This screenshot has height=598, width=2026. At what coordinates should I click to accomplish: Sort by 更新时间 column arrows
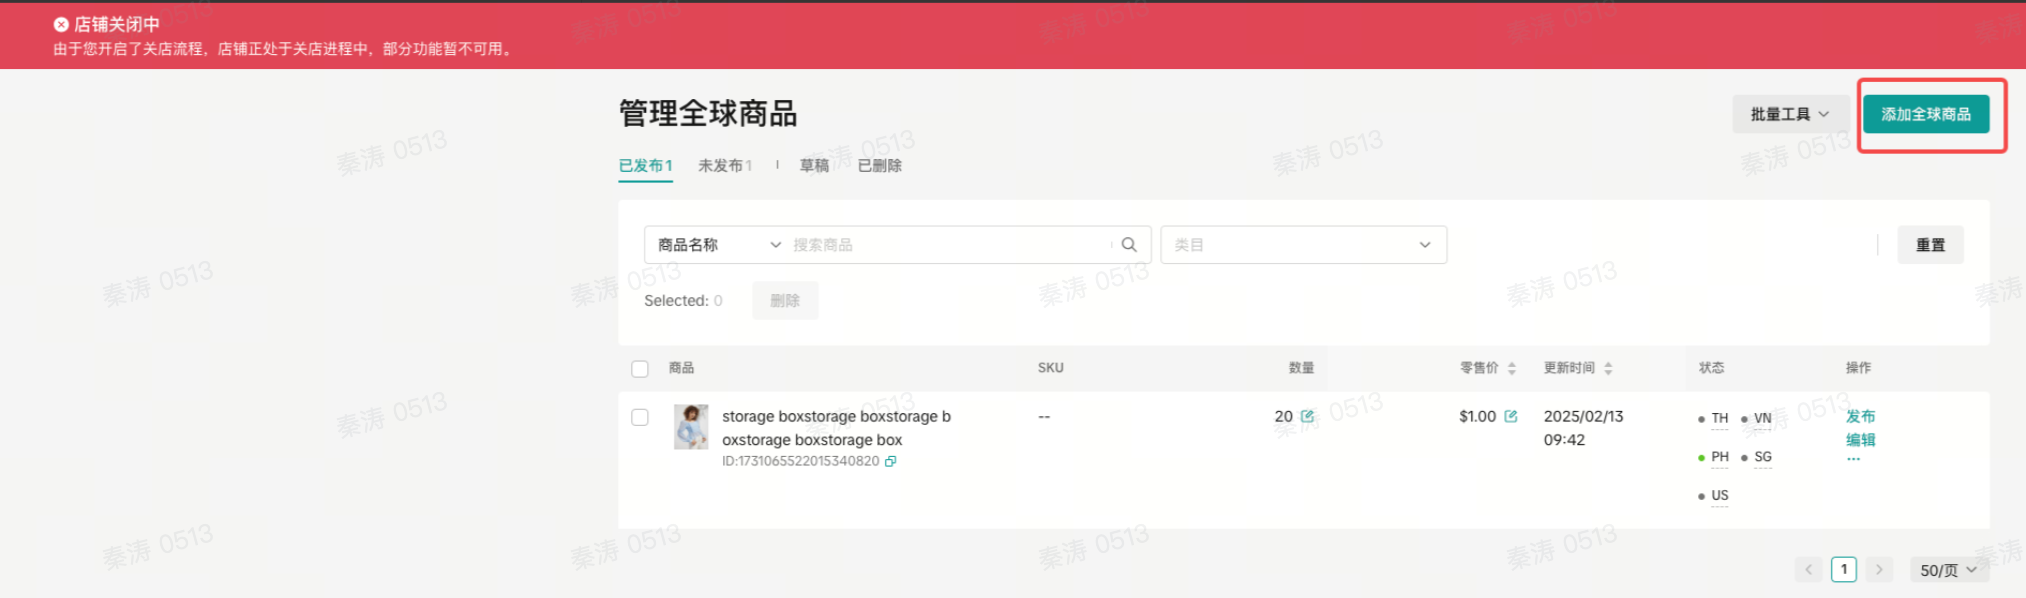1608,368
